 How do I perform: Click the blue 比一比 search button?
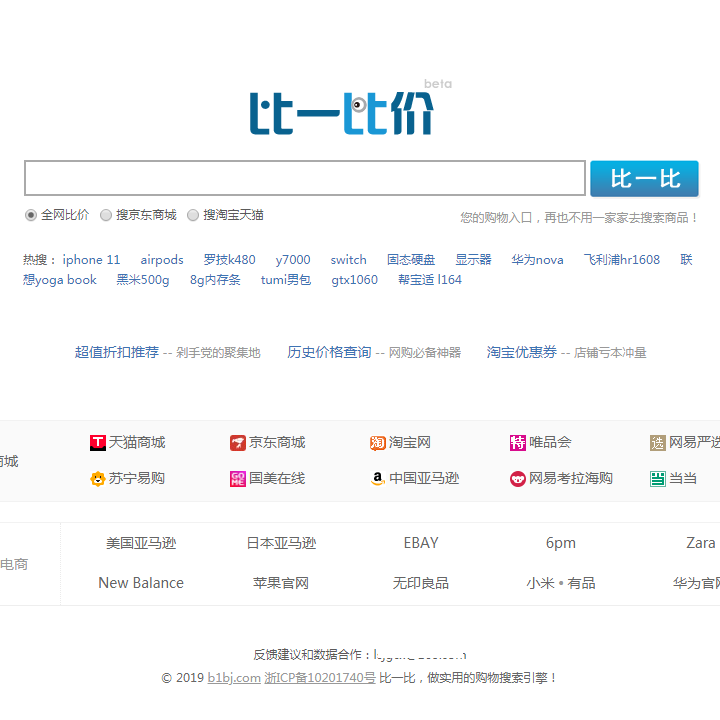pos(644,179)
